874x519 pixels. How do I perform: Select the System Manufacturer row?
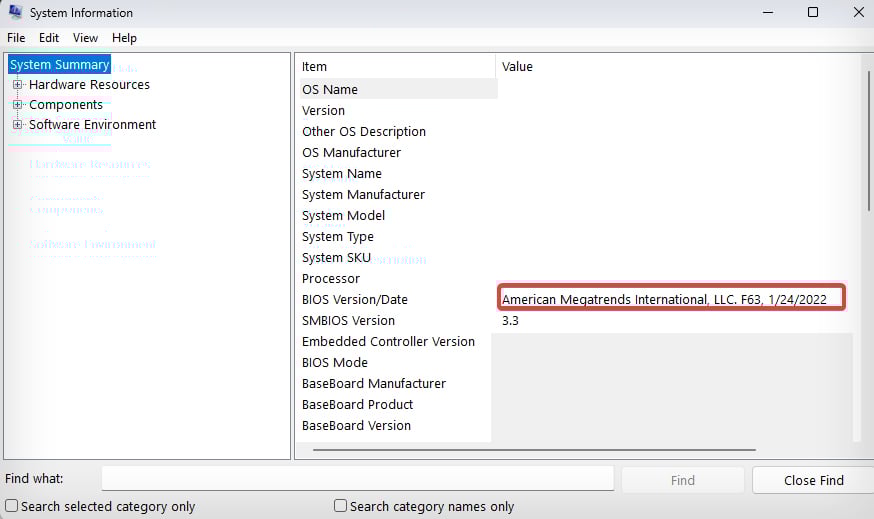tap(363, 195)
